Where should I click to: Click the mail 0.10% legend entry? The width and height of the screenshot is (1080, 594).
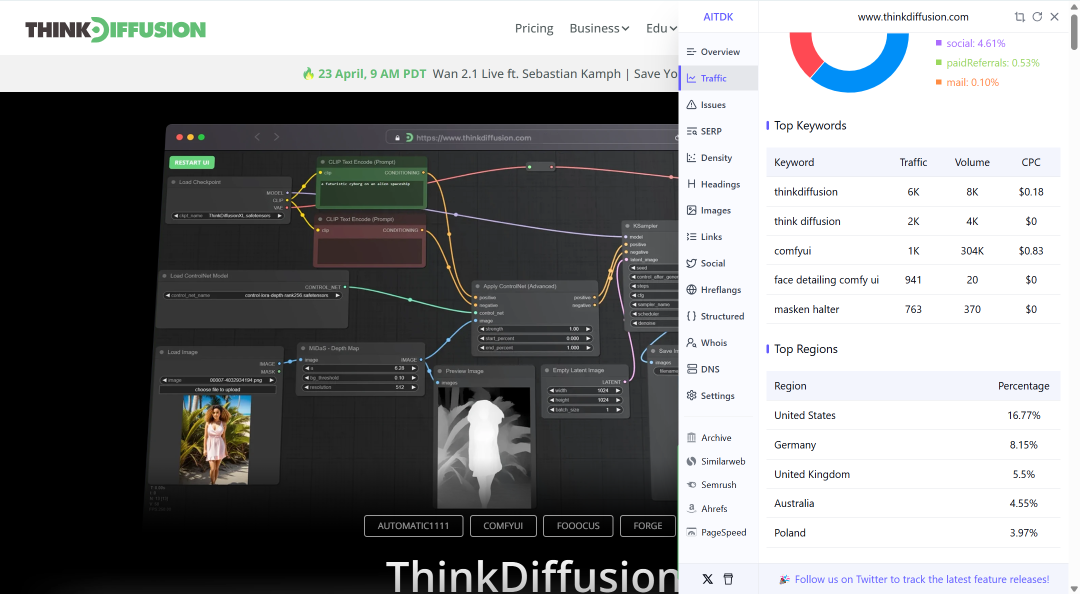click(967, 82)
